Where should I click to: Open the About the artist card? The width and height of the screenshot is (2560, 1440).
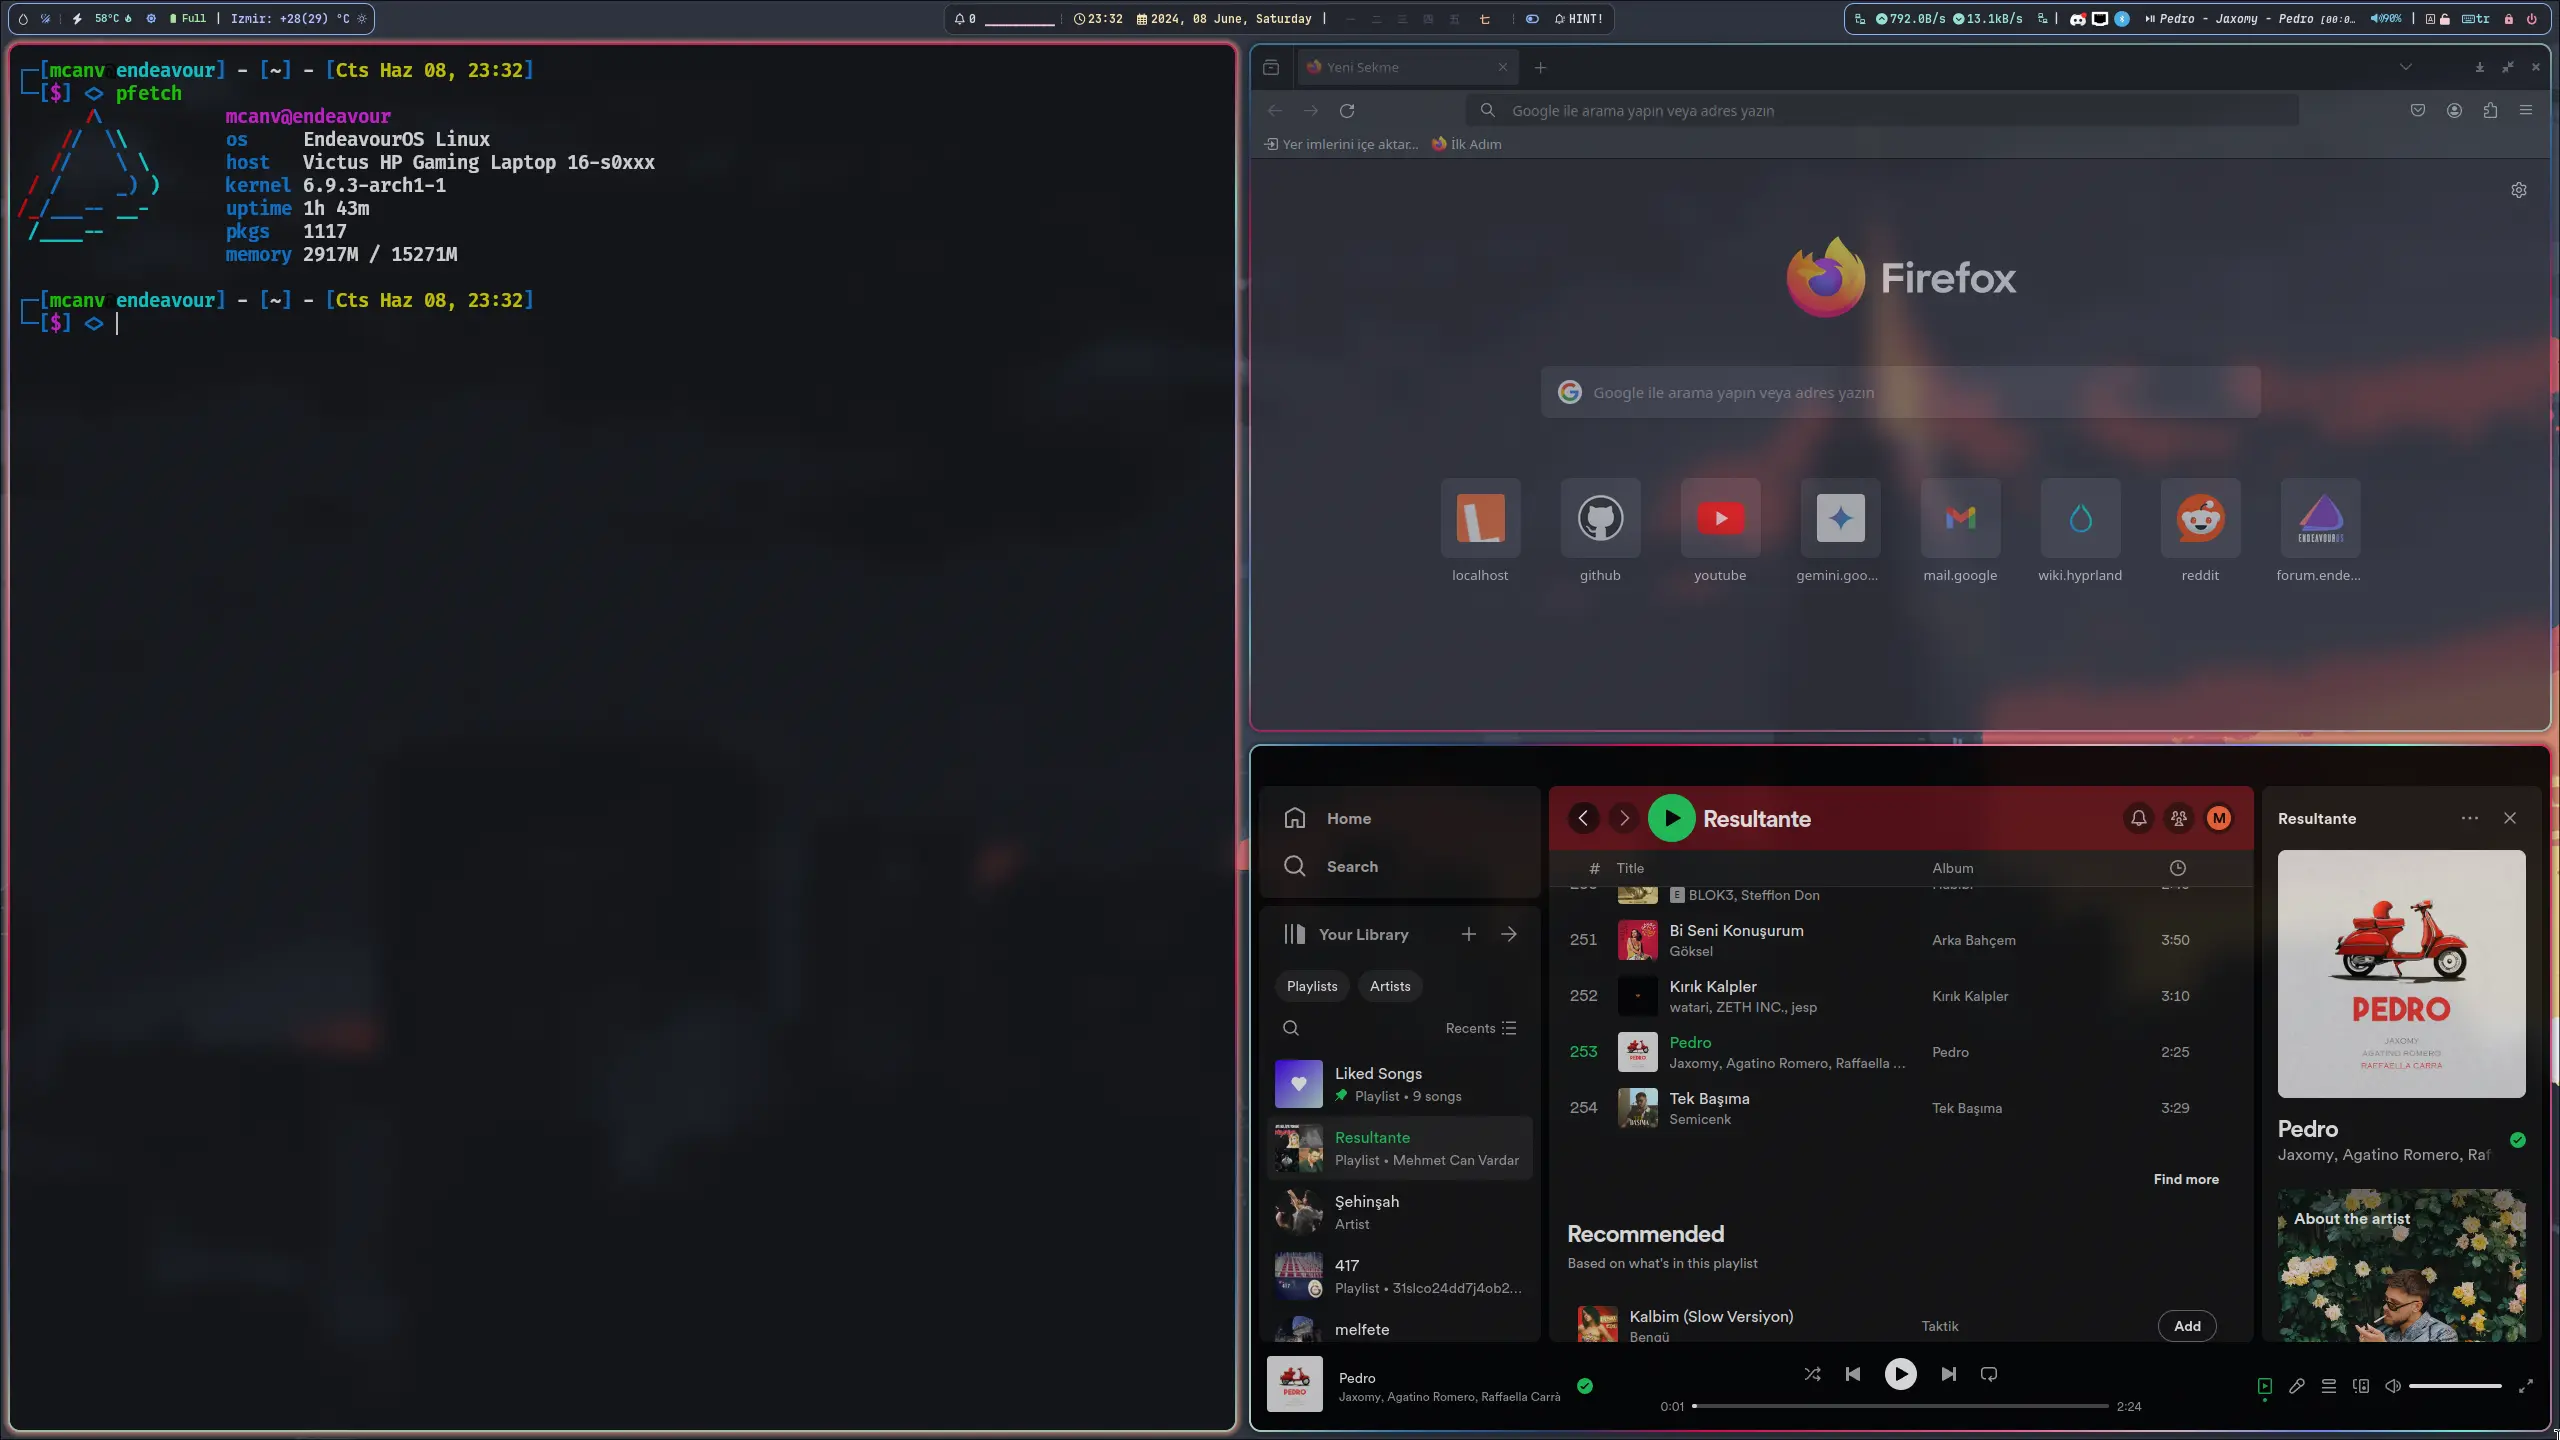(2401, 1265)
